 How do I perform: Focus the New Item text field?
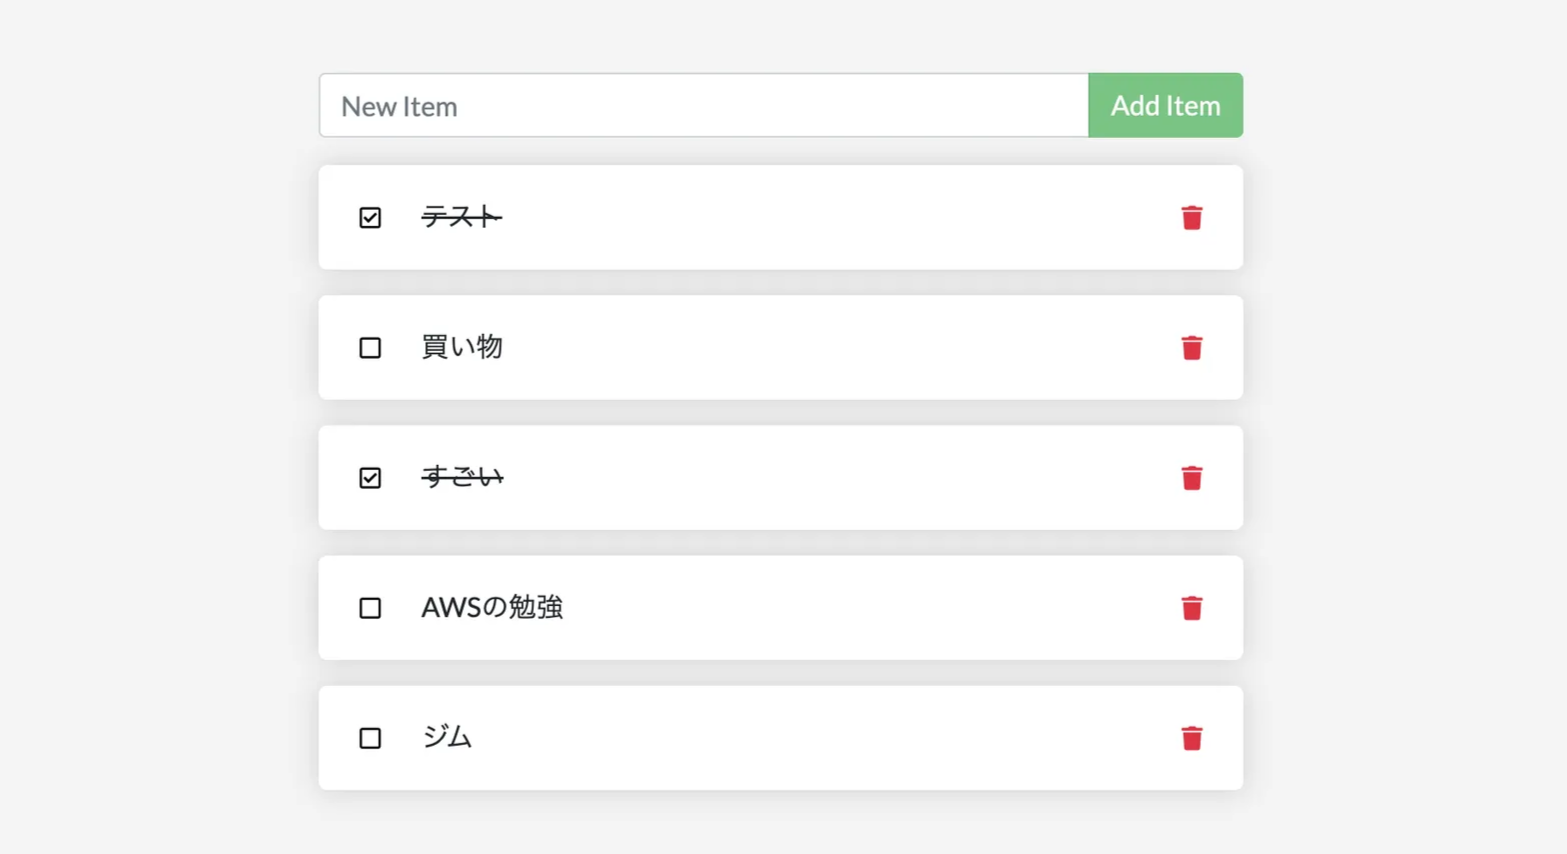coord(703,105)
